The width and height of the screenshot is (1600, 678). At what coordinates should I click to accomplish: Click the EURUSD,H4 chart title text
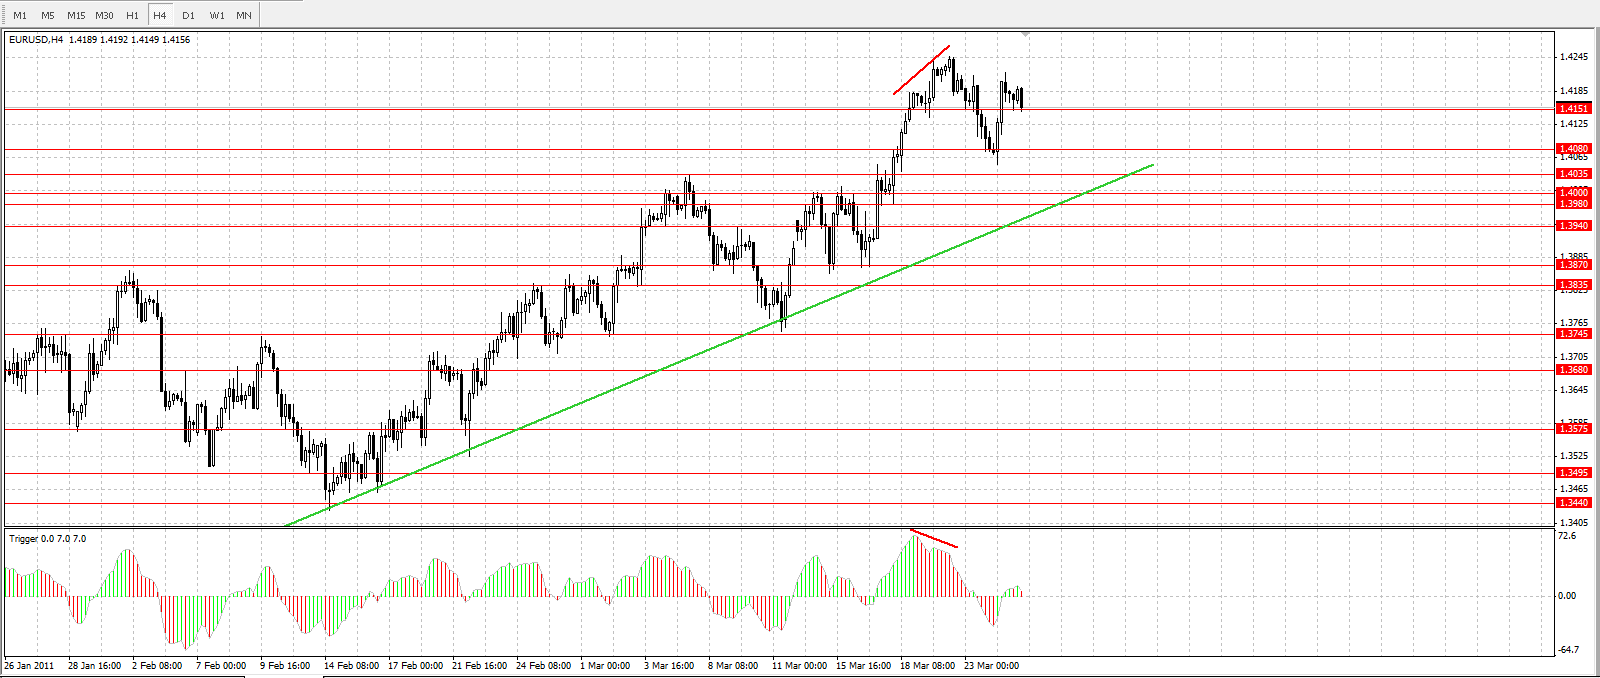click(36, 40)
